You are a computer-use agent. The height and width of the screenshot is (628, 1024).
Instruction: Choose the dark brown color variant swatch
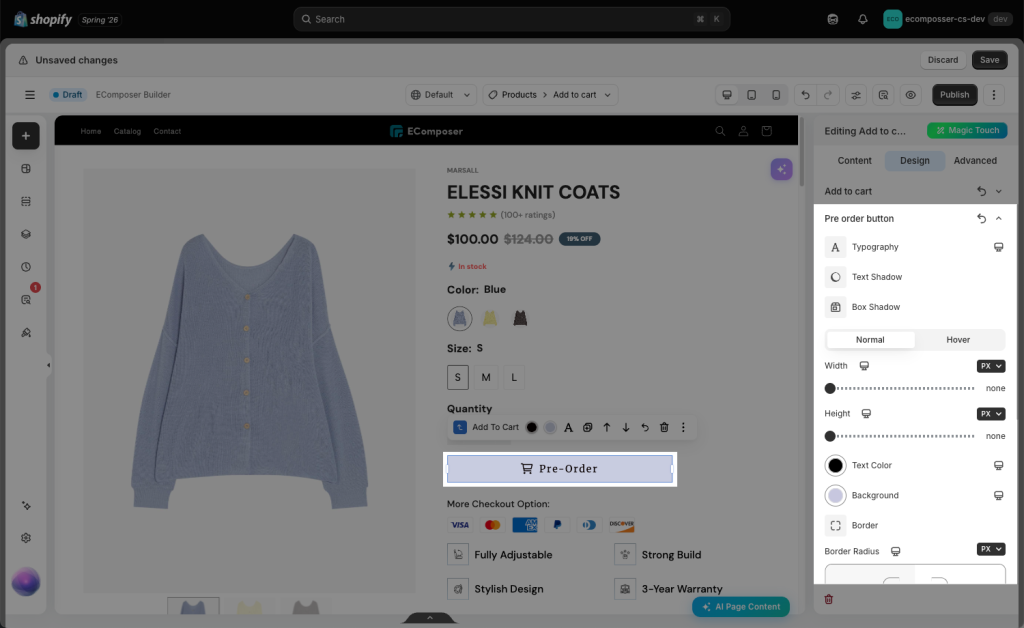coord(520,319)
